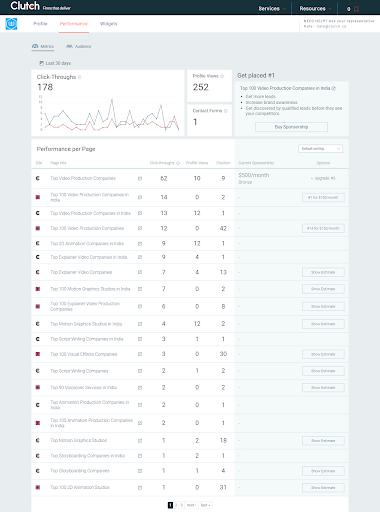Click the click-throughs line chart

pos(110,114)
